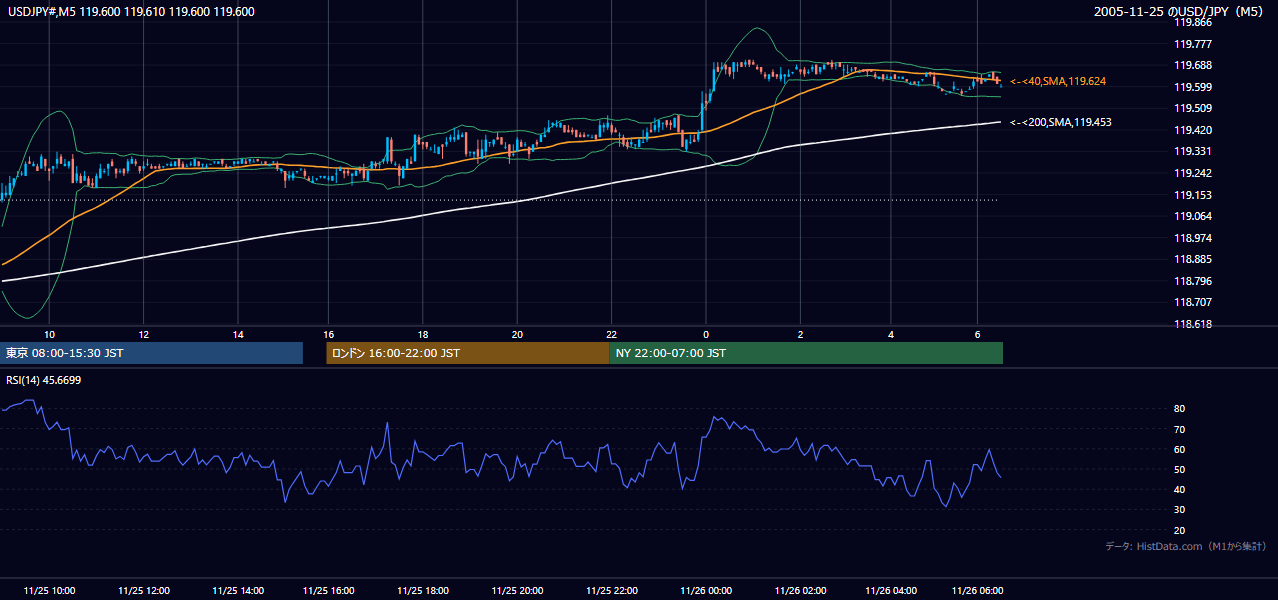Click RSI scale value 40
Screen dimensions: 1278x600
coord(1180,490)
